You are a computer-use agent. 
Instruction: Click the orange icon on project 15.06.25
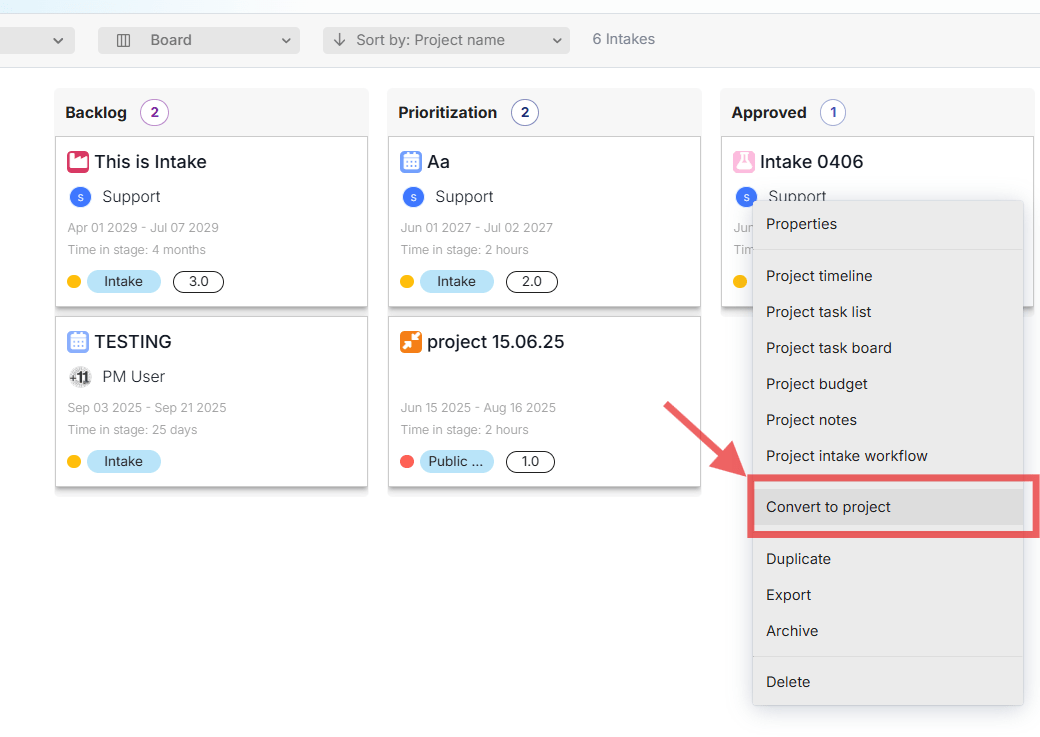click(411, 342)
